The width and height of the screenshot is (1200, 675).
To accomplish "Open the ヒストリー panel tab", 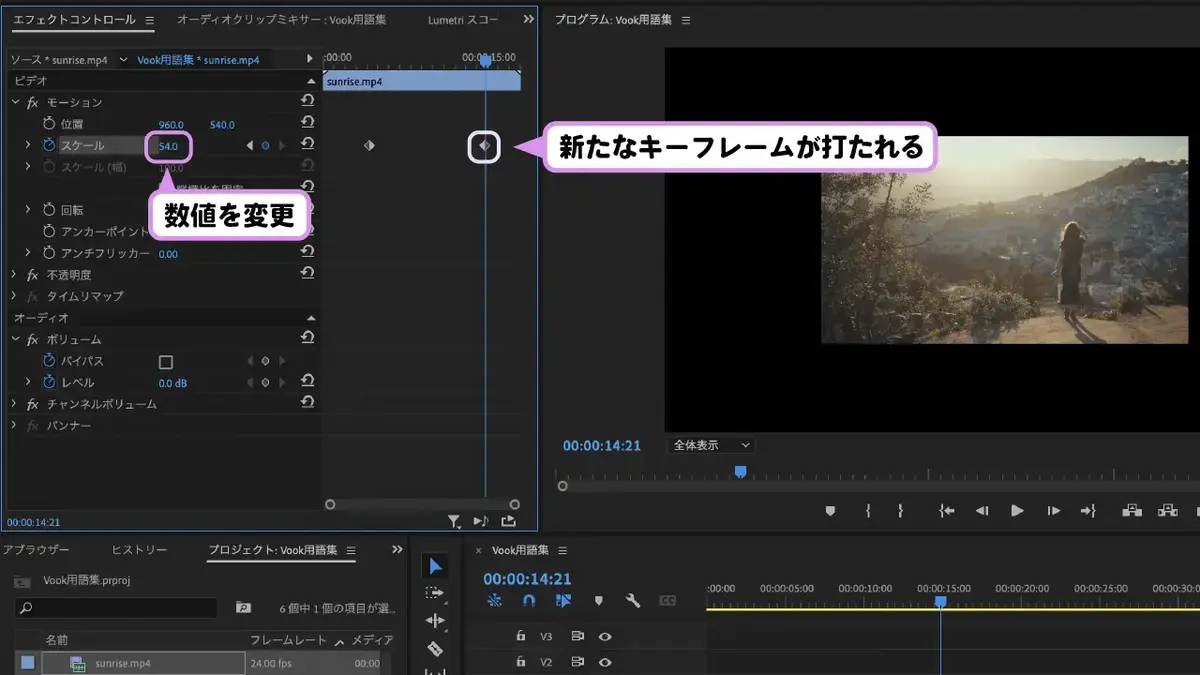I will pos(139,550).
